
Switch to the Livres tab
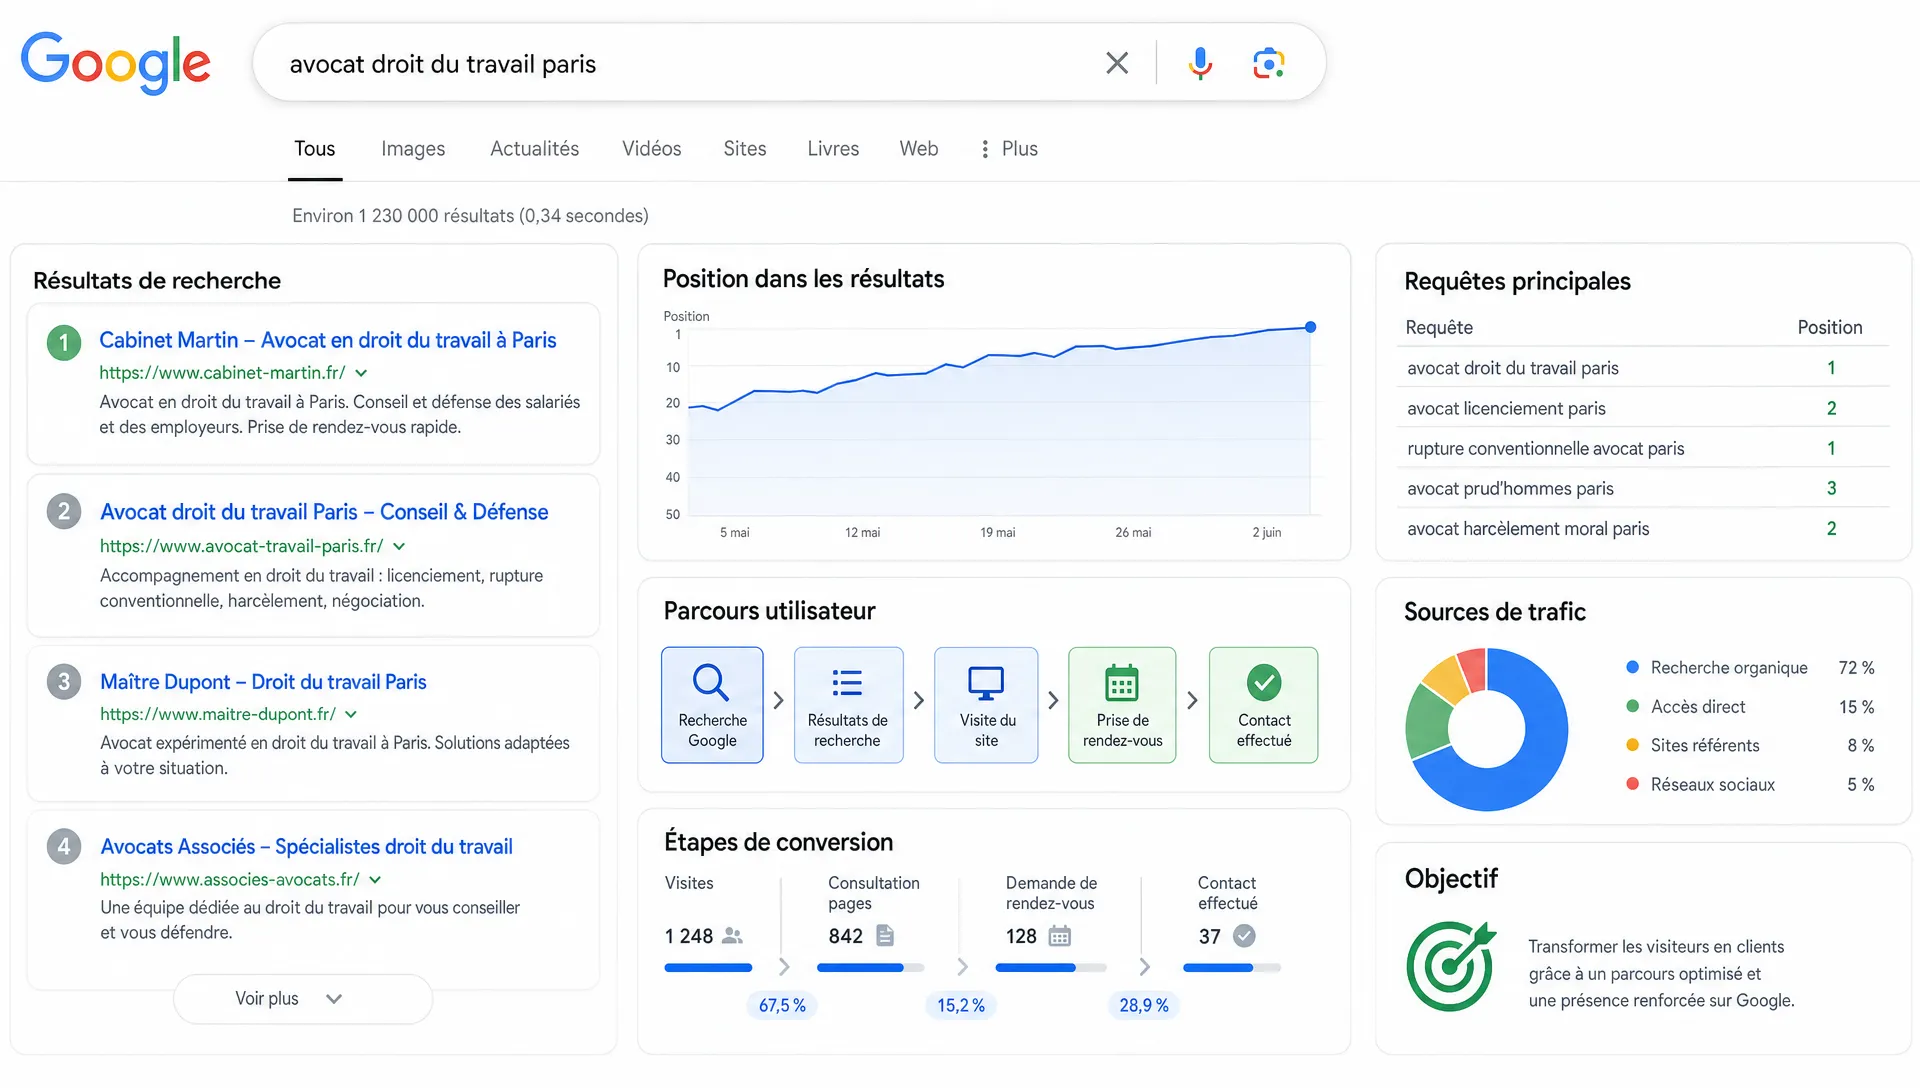coord(833,149)
